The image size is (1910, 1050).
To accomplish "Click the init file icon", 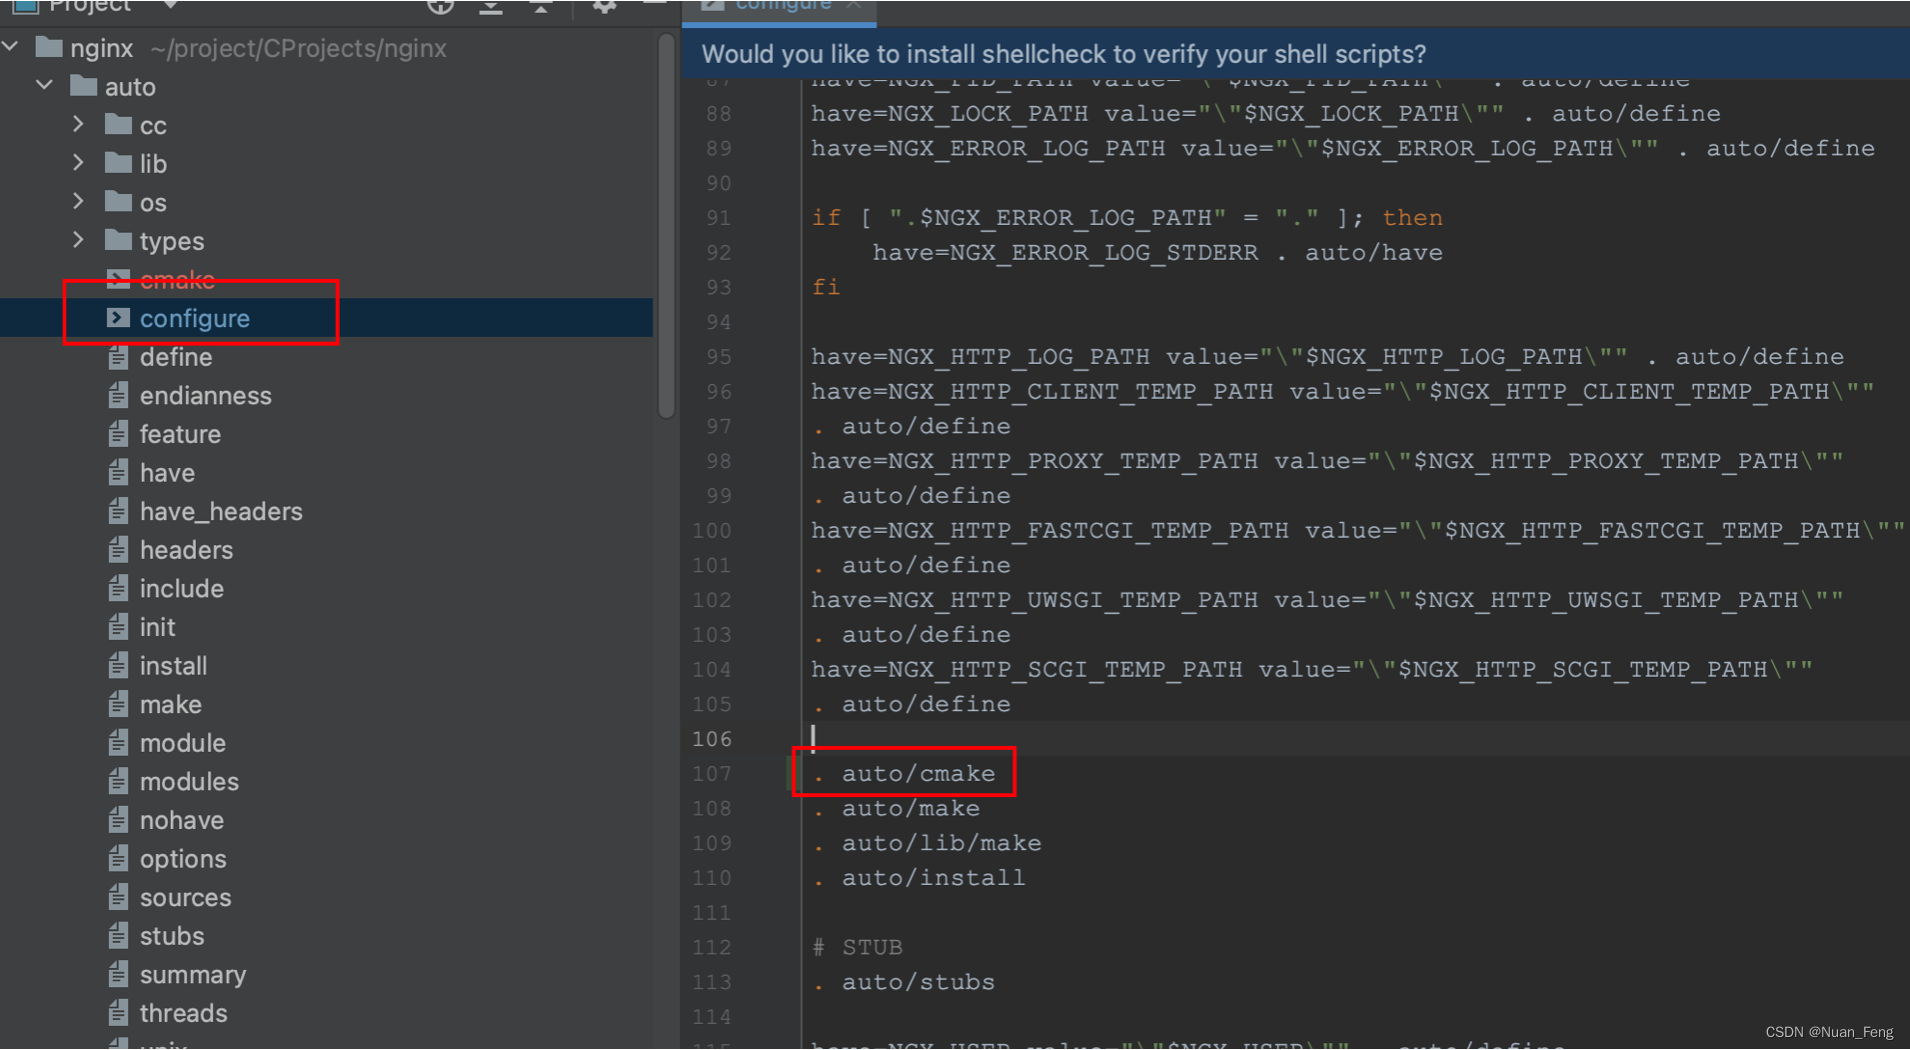I will coord(118,626).
